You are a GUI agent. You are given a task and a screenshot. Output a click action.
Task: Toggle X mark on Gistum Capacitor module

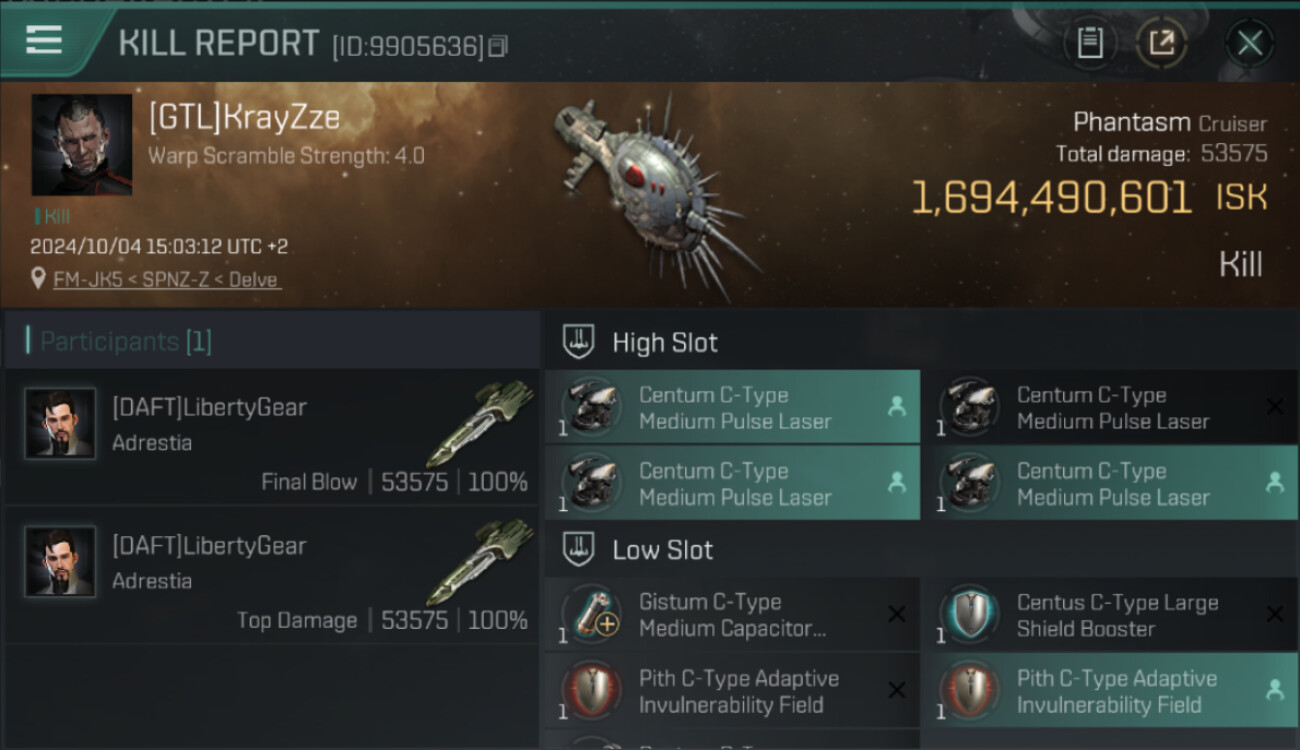point(897,615)
